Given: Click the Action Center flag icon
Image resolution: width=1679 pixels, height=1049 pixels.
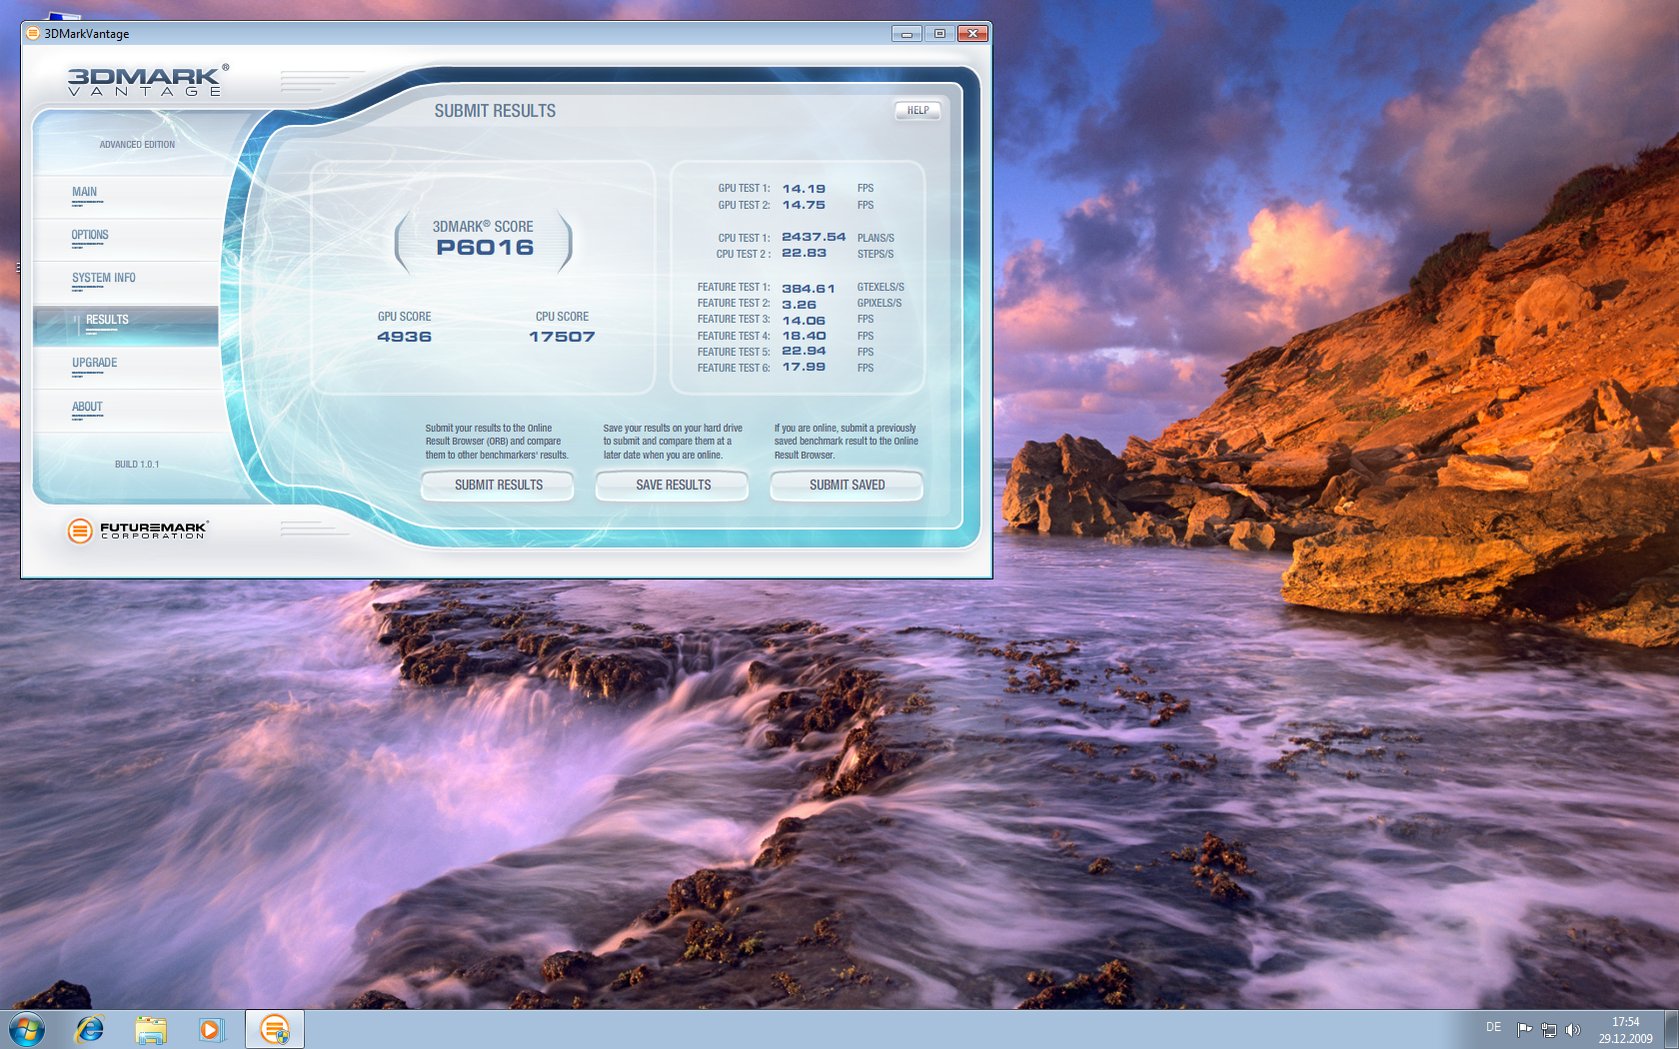Looking at the screenshot, I should [1524, 1029].
